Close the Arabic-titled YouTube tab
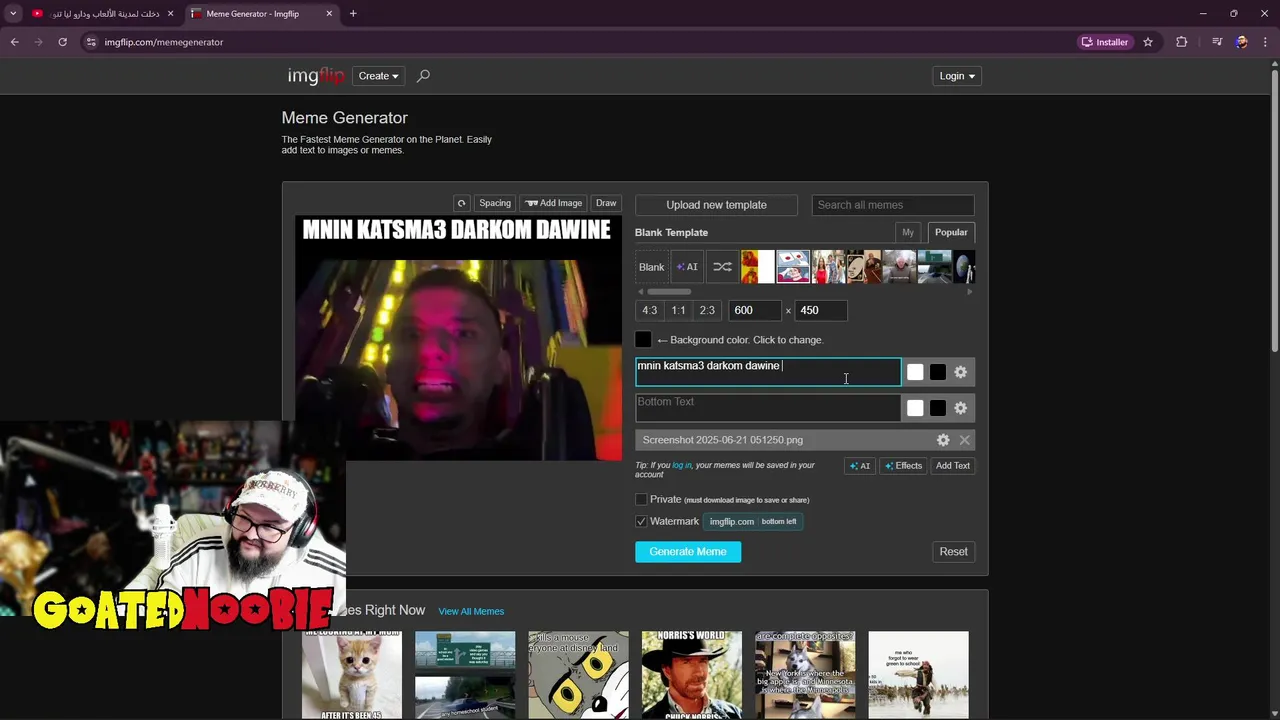 click(x=170, y=14)
